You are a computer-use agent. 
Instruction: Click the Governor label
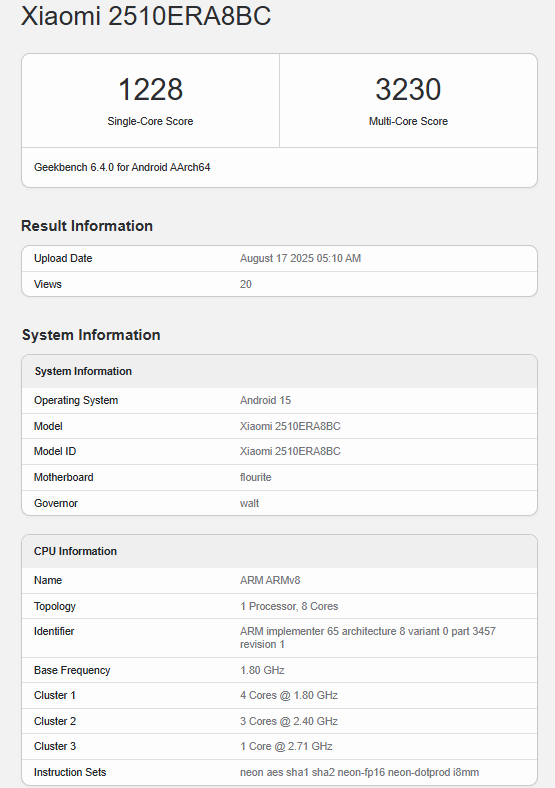[56, 504]
